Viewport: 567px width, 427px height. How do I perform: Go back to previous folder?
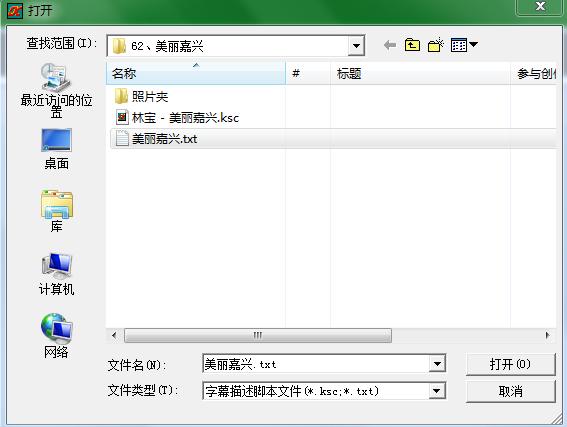tap(390, 45)
